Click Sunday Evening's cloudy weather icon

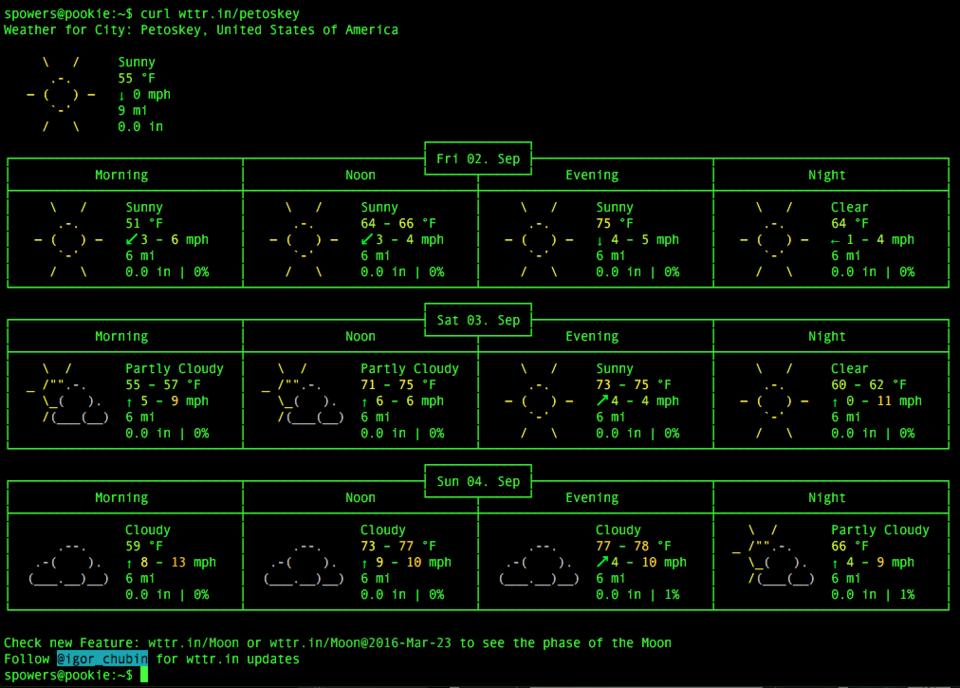tap(539, 563)
